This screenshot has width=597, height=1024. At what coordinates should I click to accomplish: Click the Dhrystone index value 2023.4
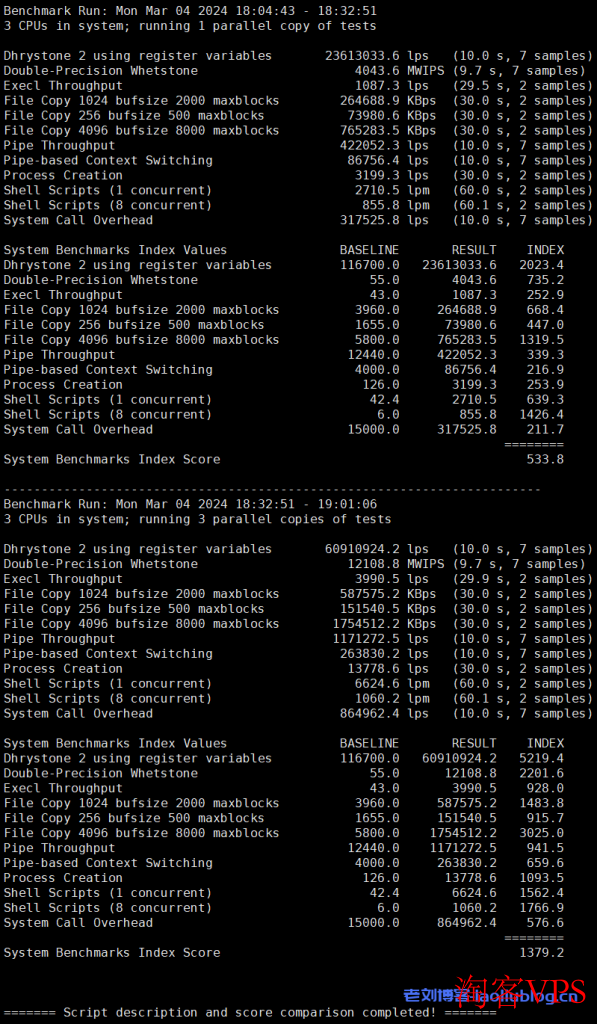(541, 265)
